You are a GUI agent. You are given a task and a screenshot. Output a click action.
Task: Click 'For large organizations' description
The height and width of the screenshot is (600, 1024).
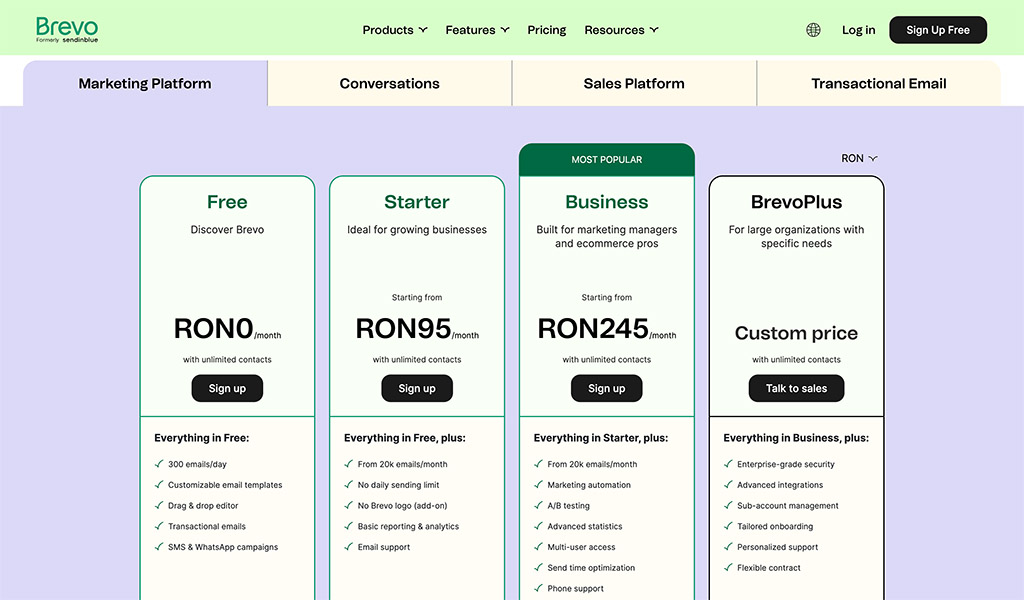pyautogui.click(x=796, y=236)
